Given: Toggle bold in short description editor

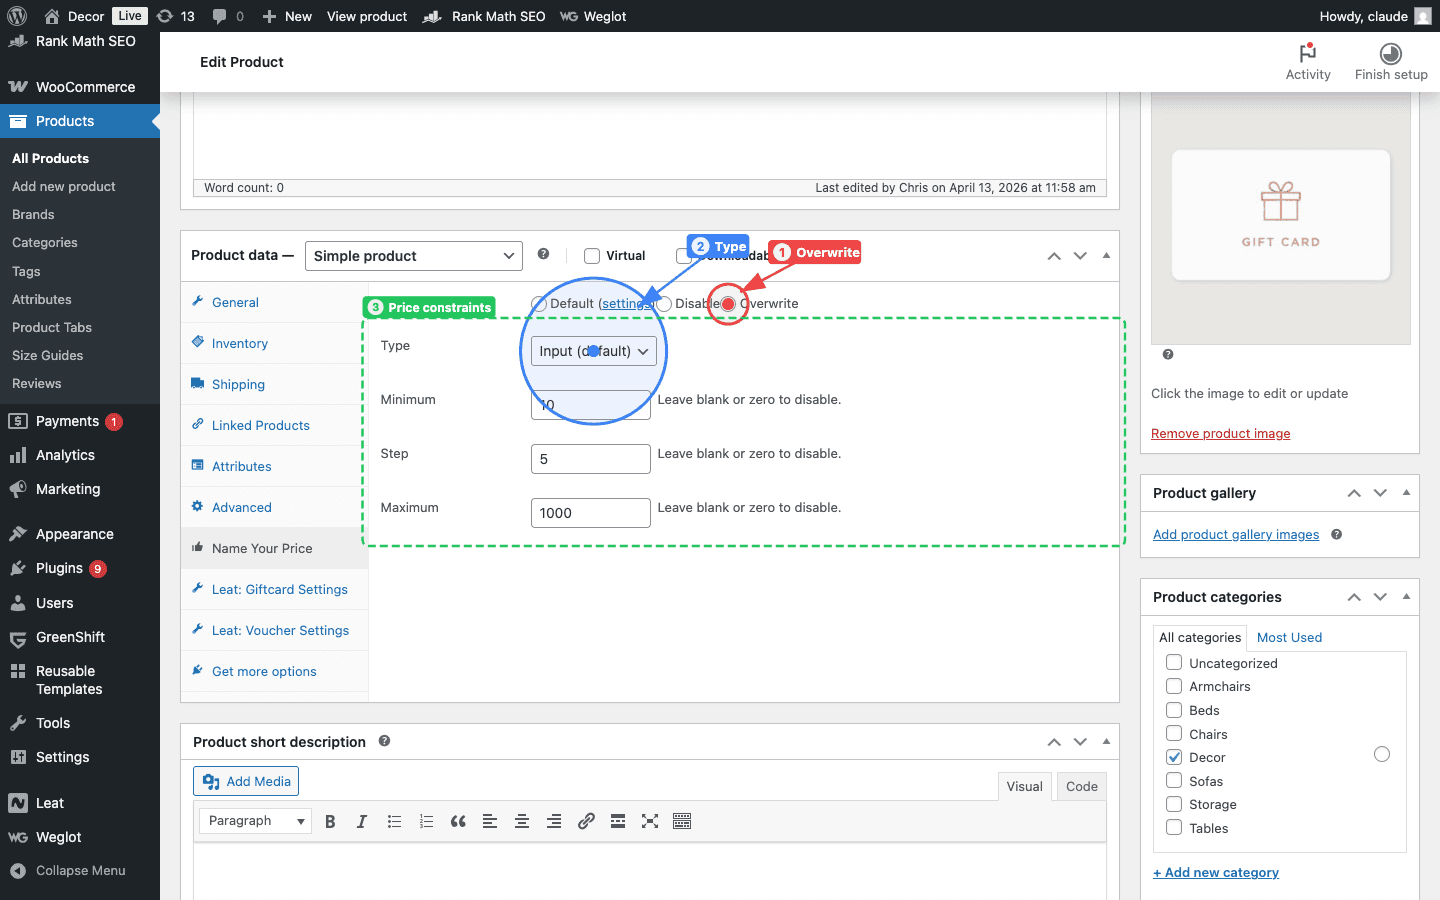Looking at the screenshot, I should click(330, 821).
